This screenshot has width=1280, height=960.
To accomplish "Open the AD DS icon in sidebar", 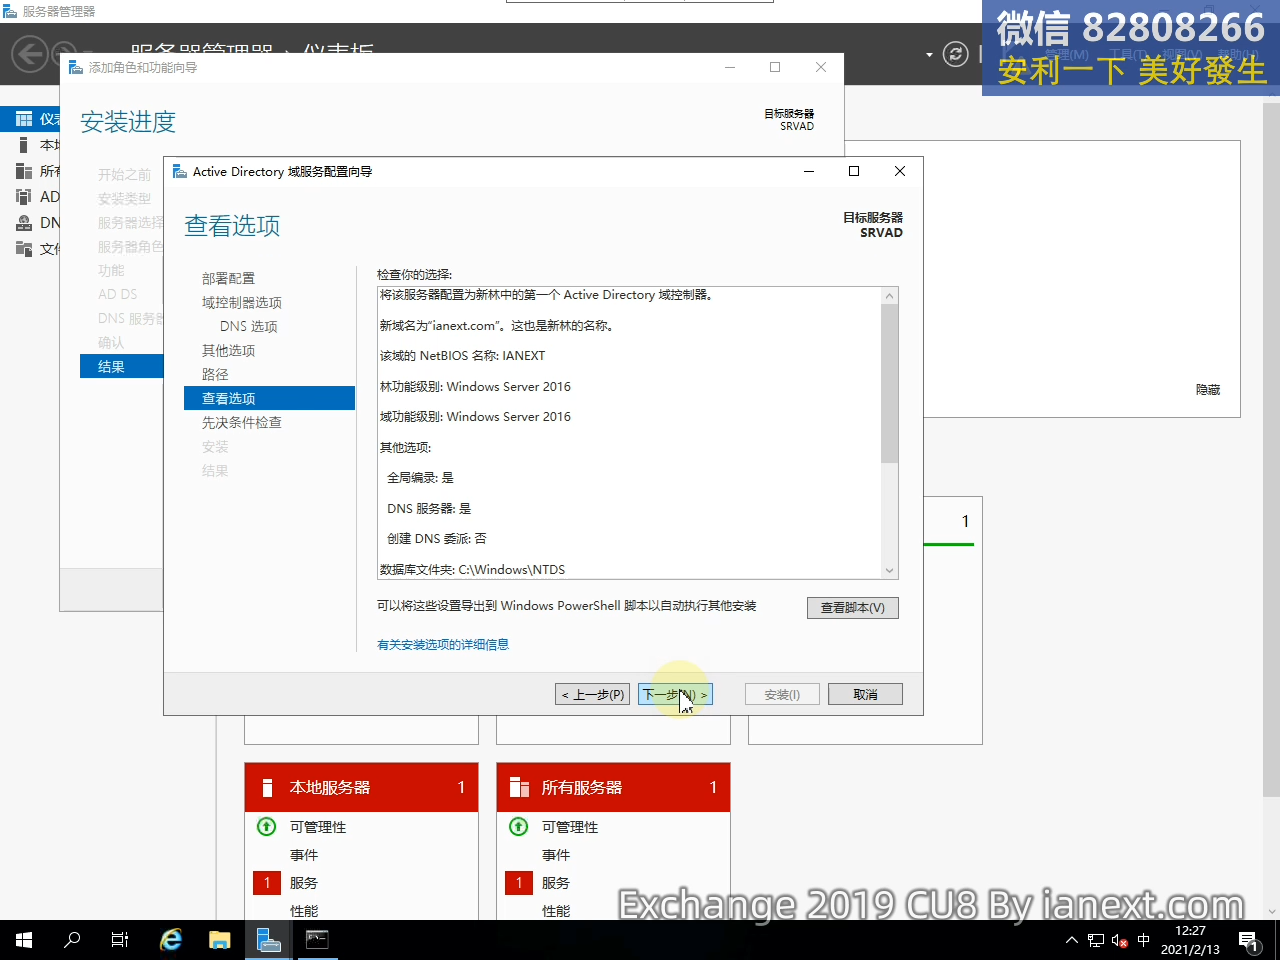I will pos(24,197).
